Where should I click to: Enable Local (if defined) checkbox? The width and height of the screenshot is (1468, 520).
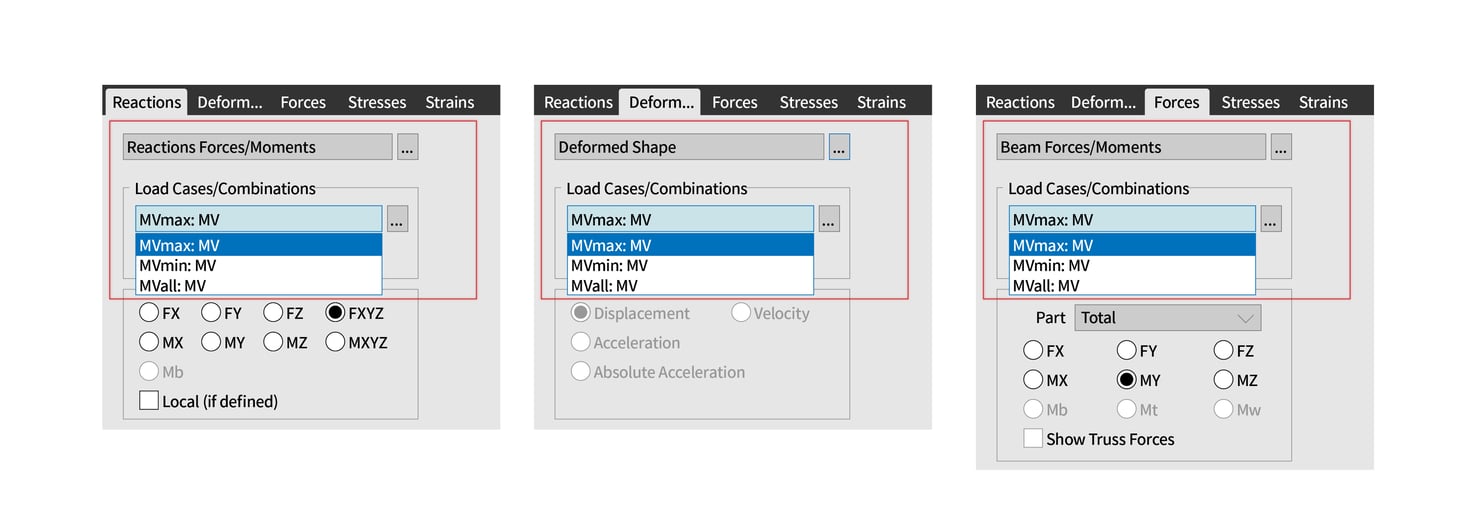(x=149, y=401)
